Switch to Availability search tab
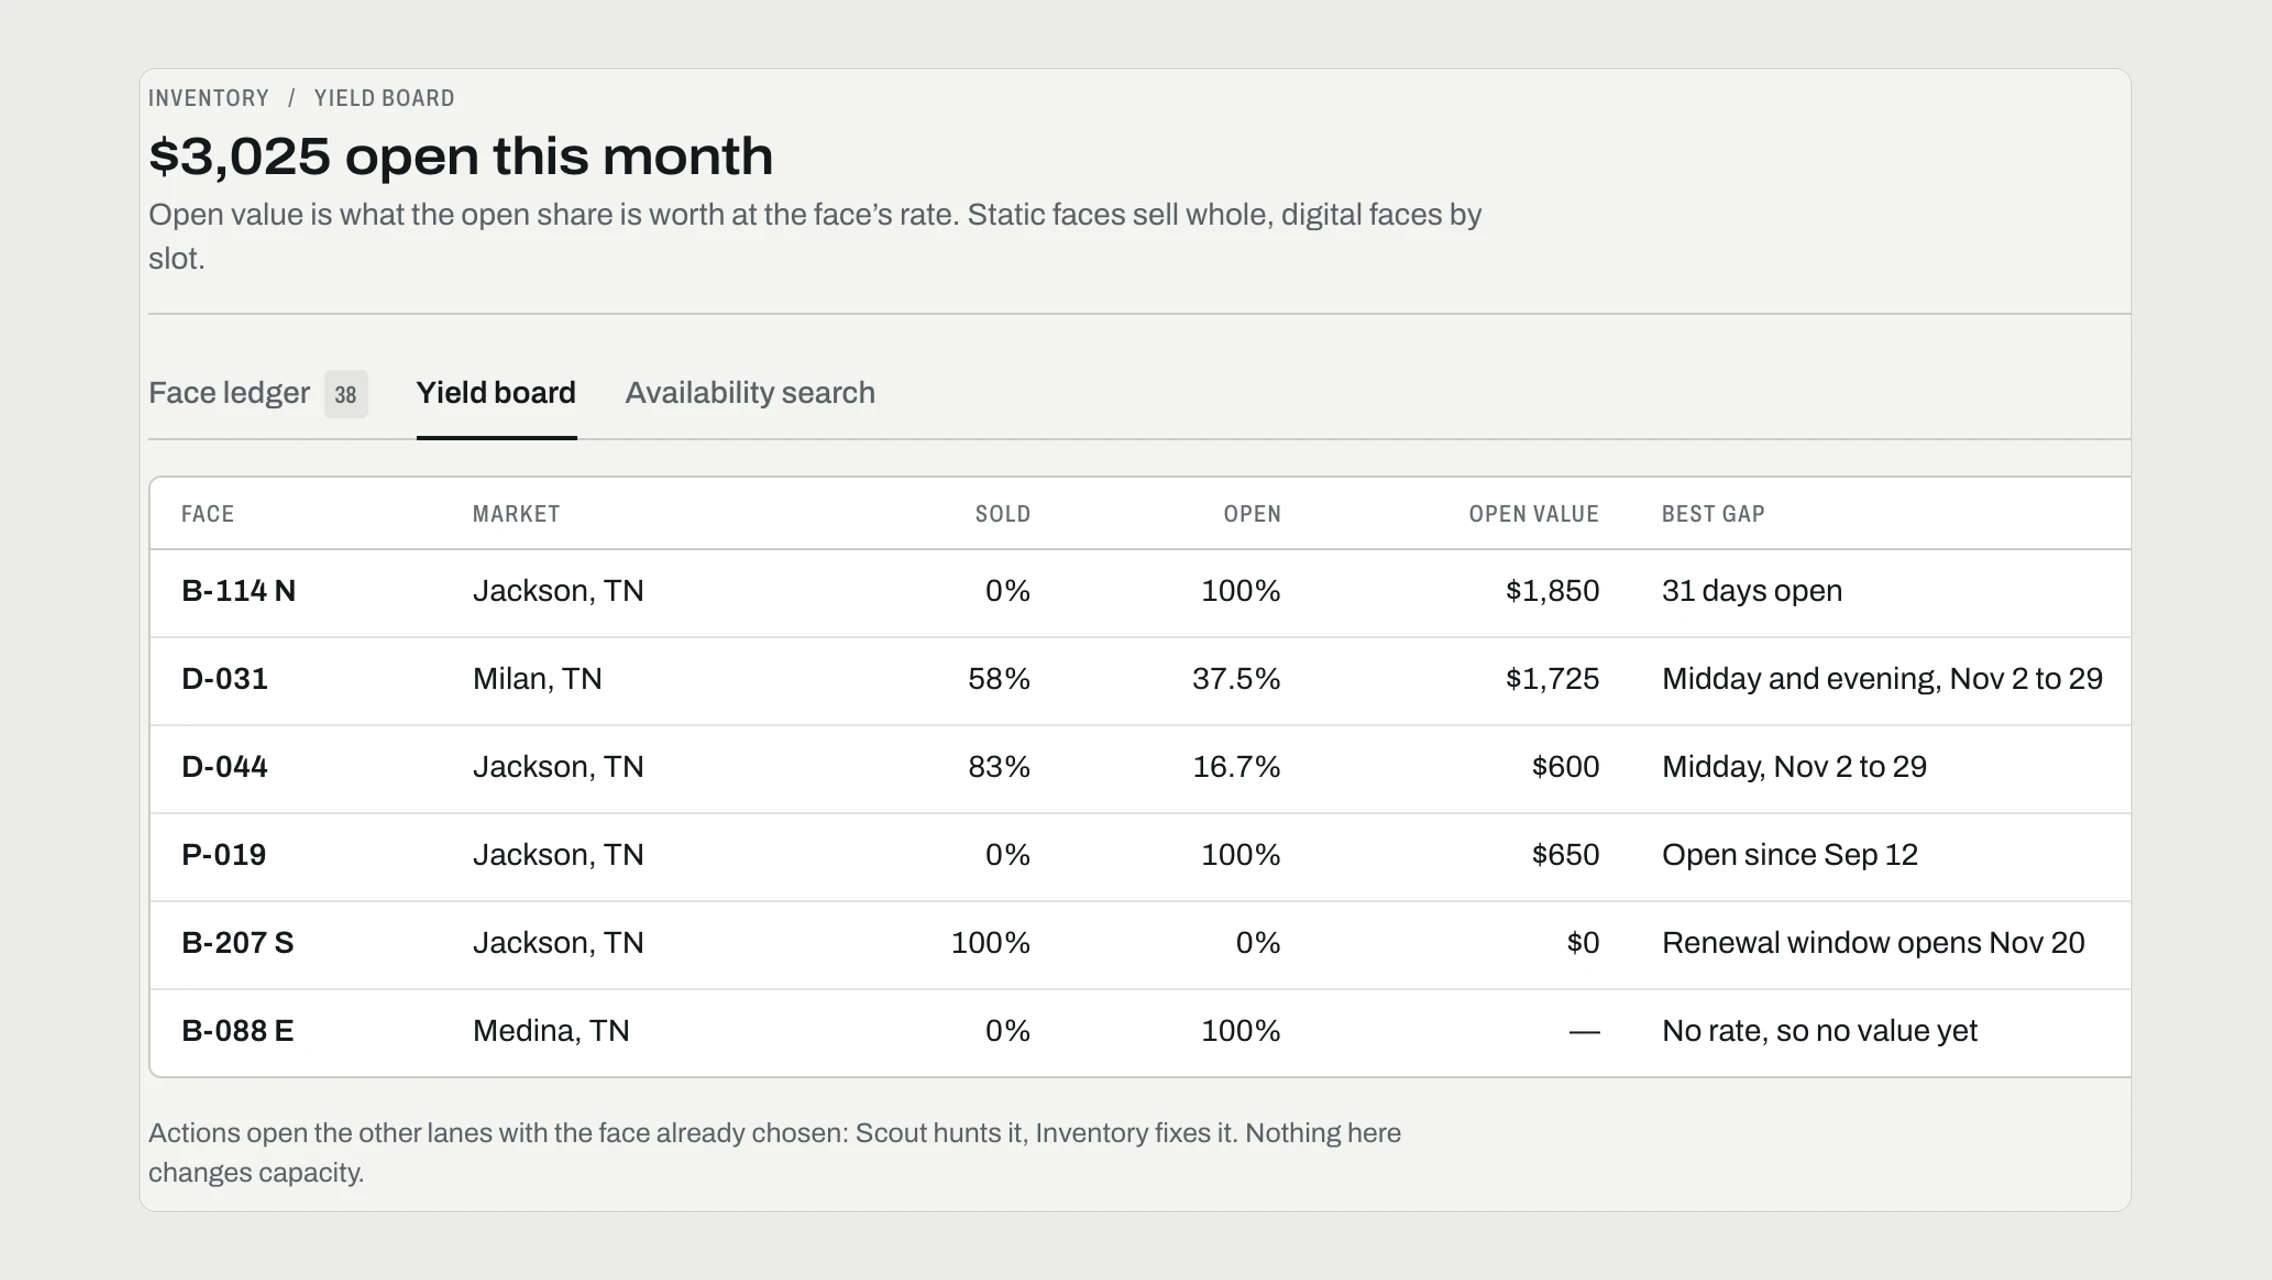Image resolution: width=2272 pixels, height=1280 pixels. coord(750,393)
